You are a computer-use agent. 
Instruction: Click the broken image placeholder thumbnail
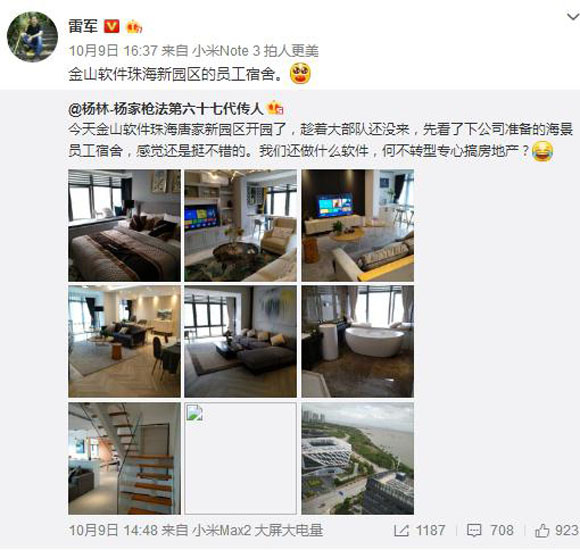coord(240,458)
